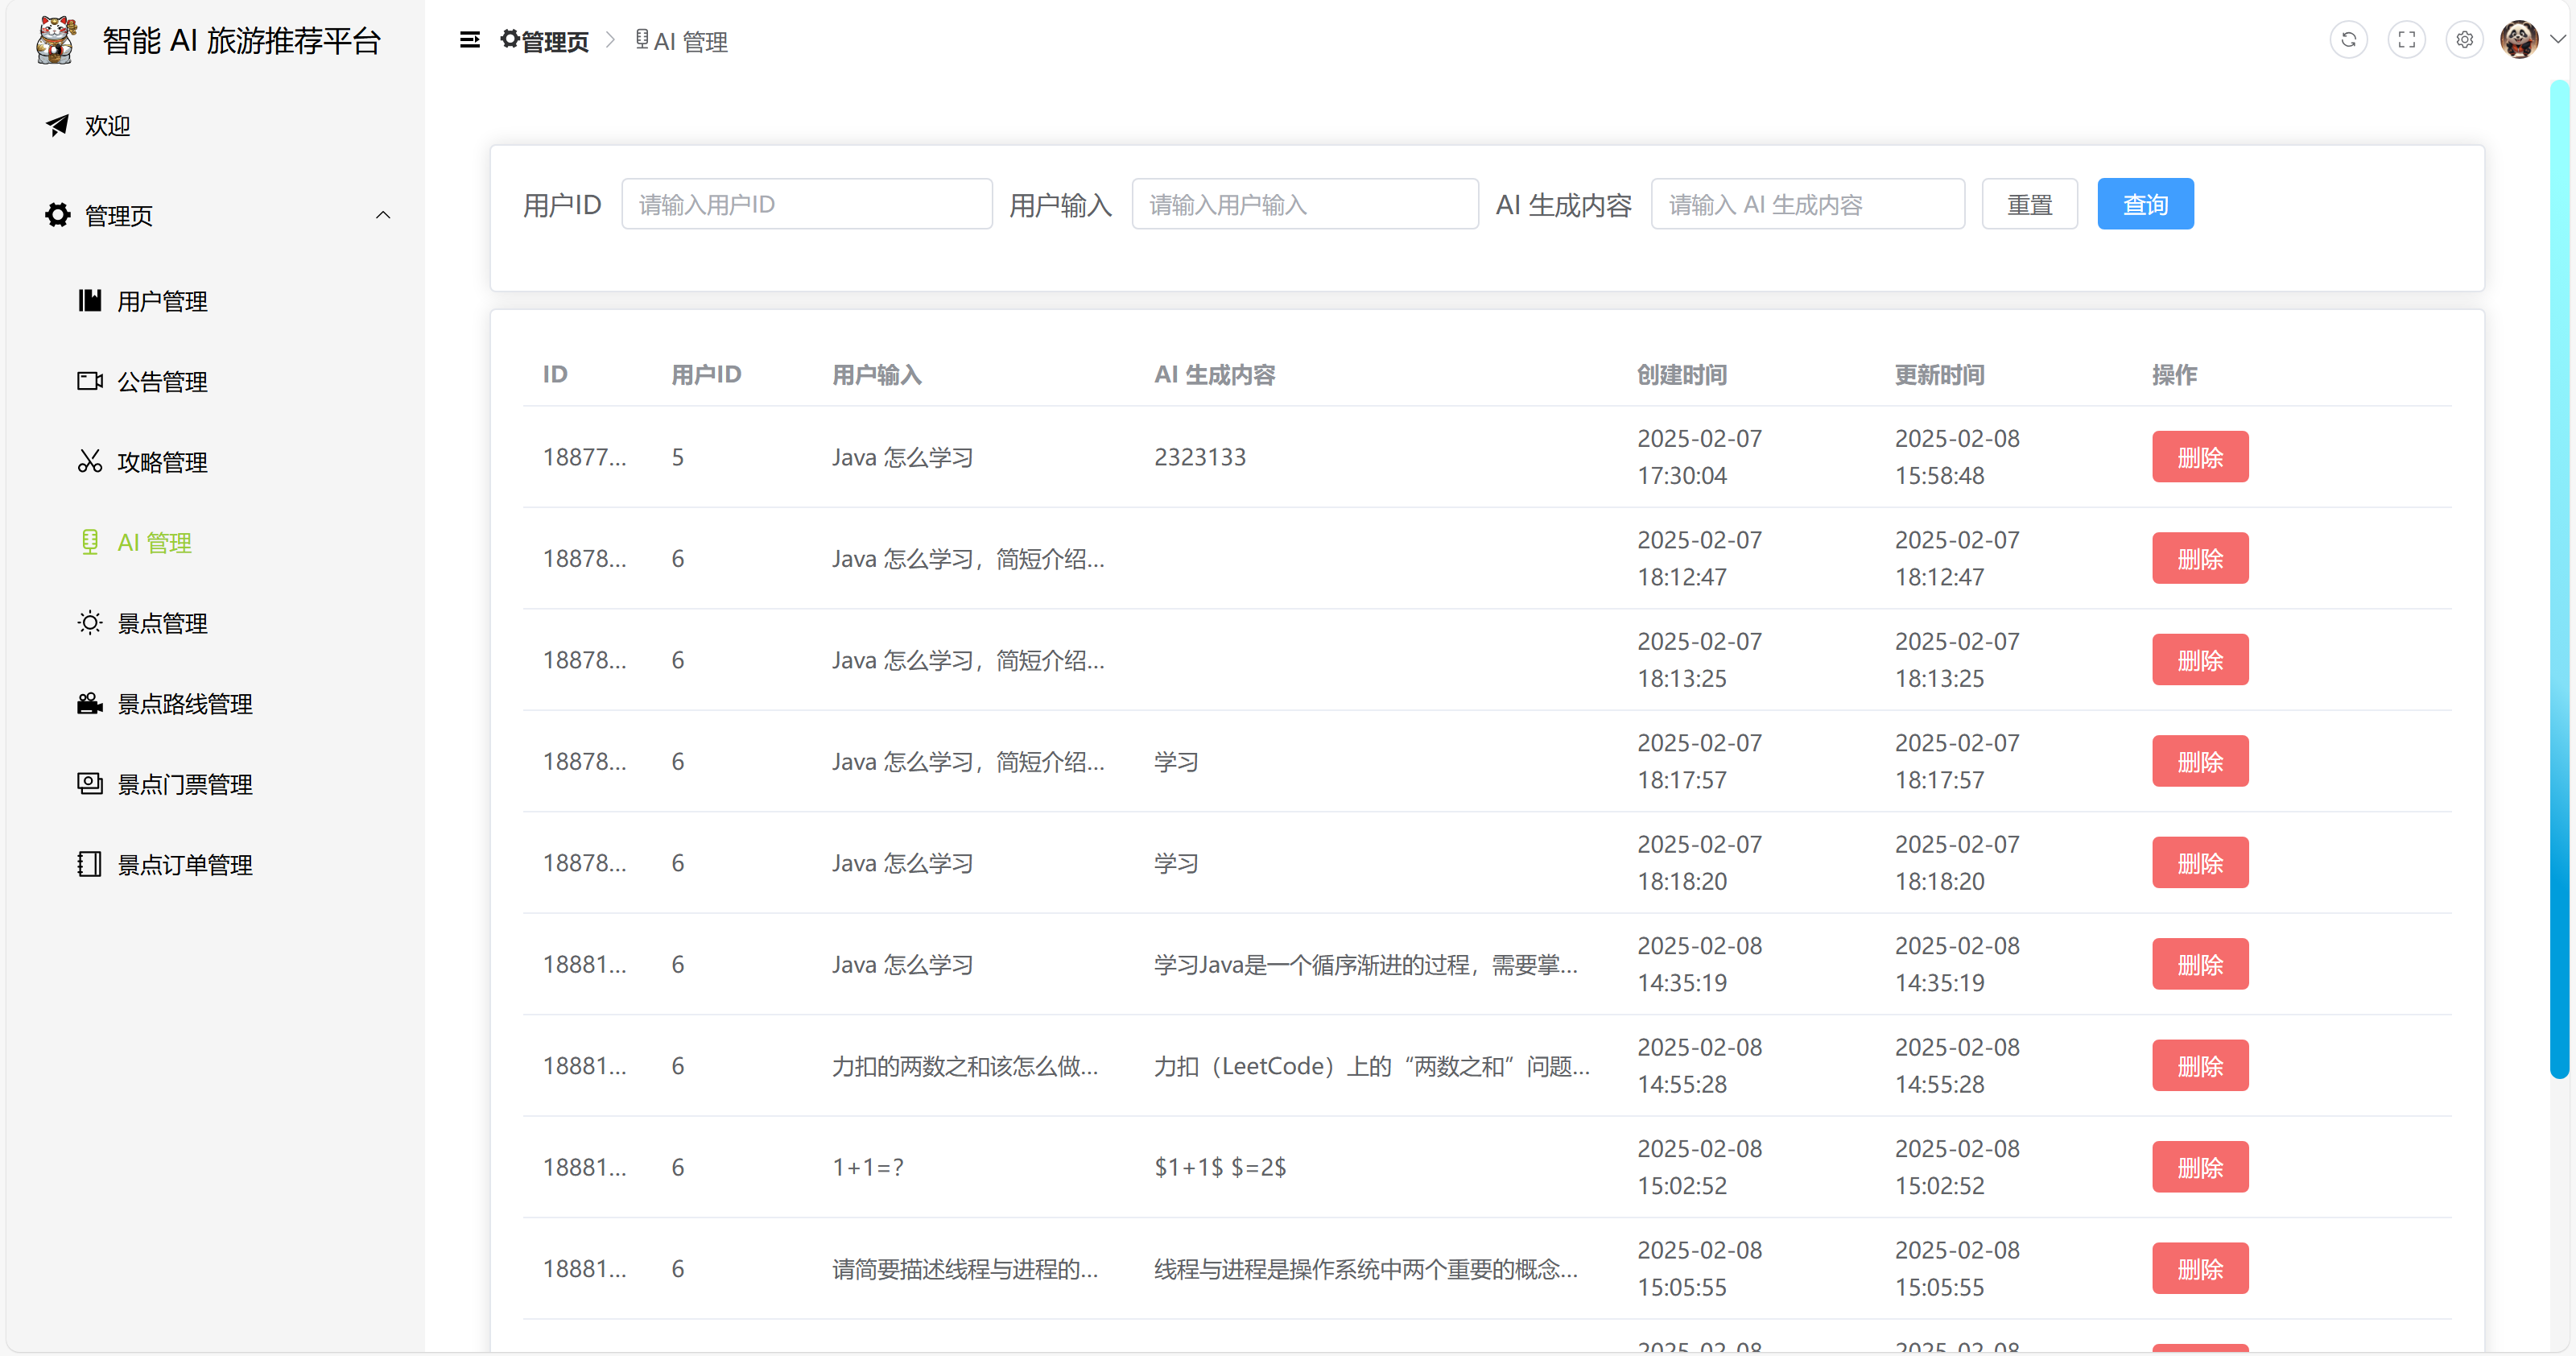Click the 景点门票管理 icon
The height and width of the screenshot is (1356, 2576).
(90, 783)
